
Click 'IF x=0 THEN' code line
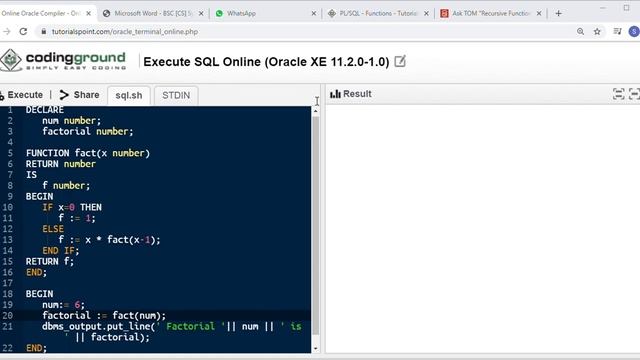(72, 207)
